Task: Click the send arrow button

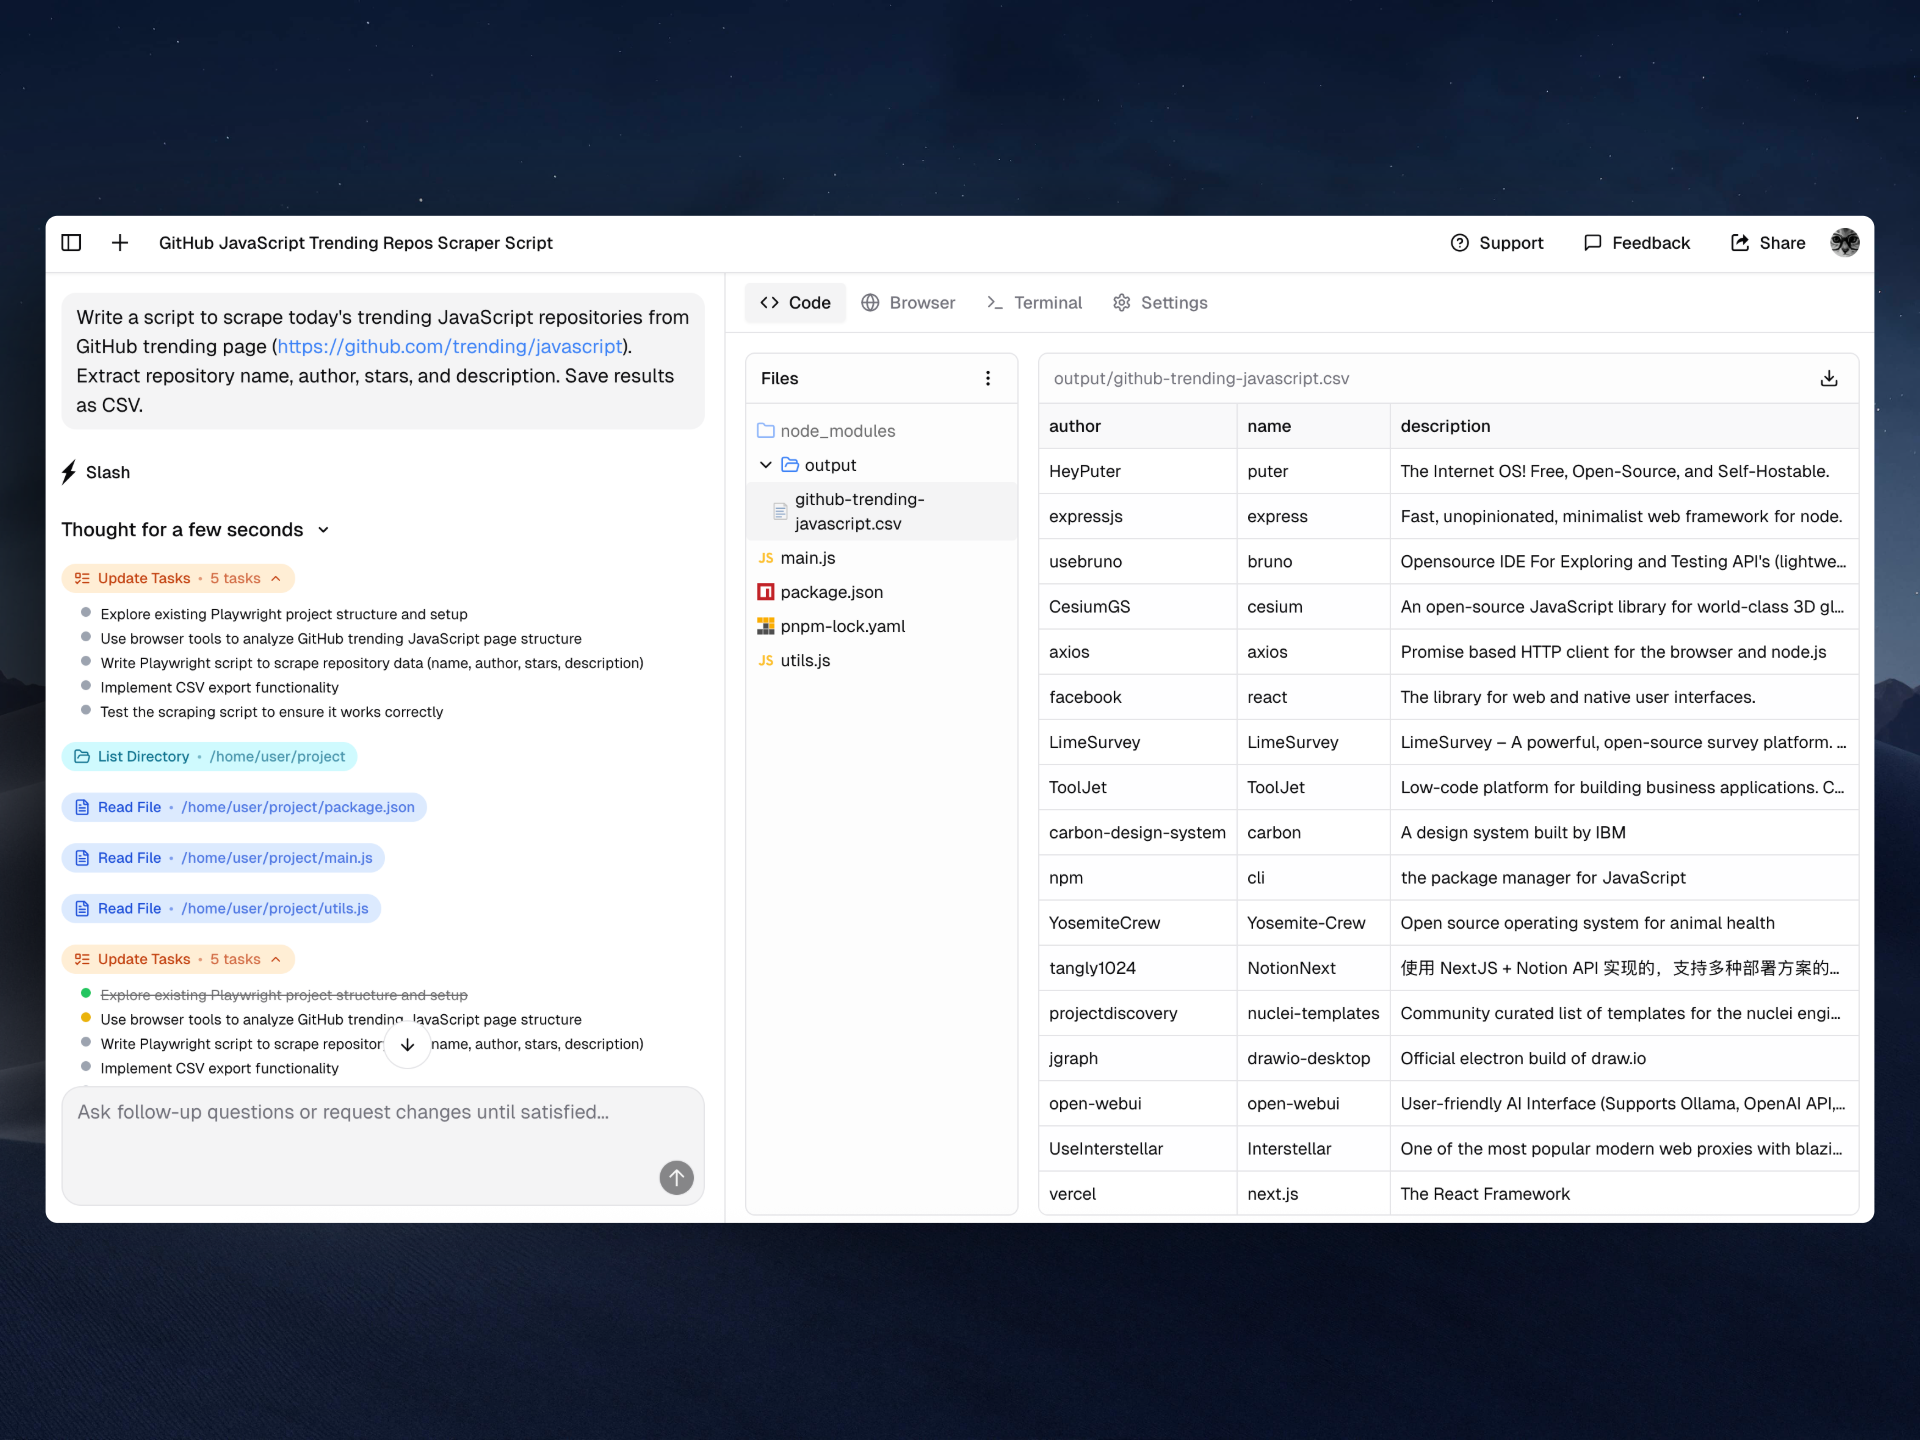Action: point(676,1177)
